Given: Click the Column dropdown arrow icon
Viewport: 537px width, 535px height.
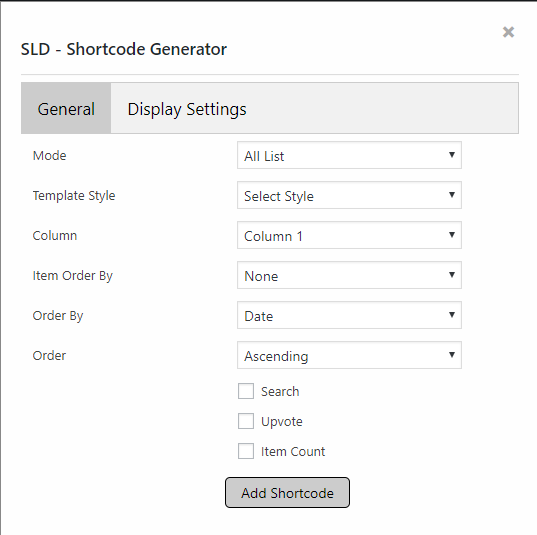Looking at the screenshot, I should [x=452, y=235].
